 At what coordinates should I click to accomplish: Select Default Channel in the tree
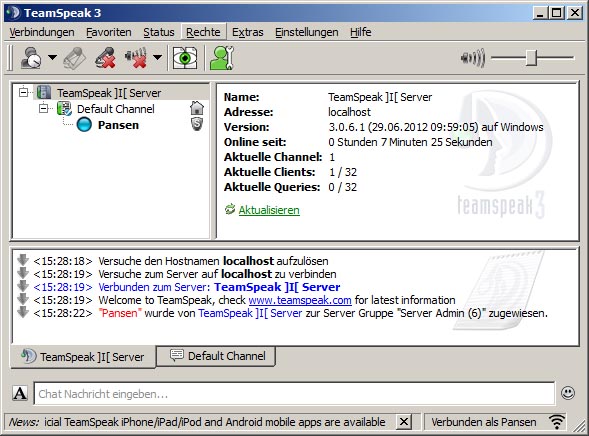[x=116, y=109]
